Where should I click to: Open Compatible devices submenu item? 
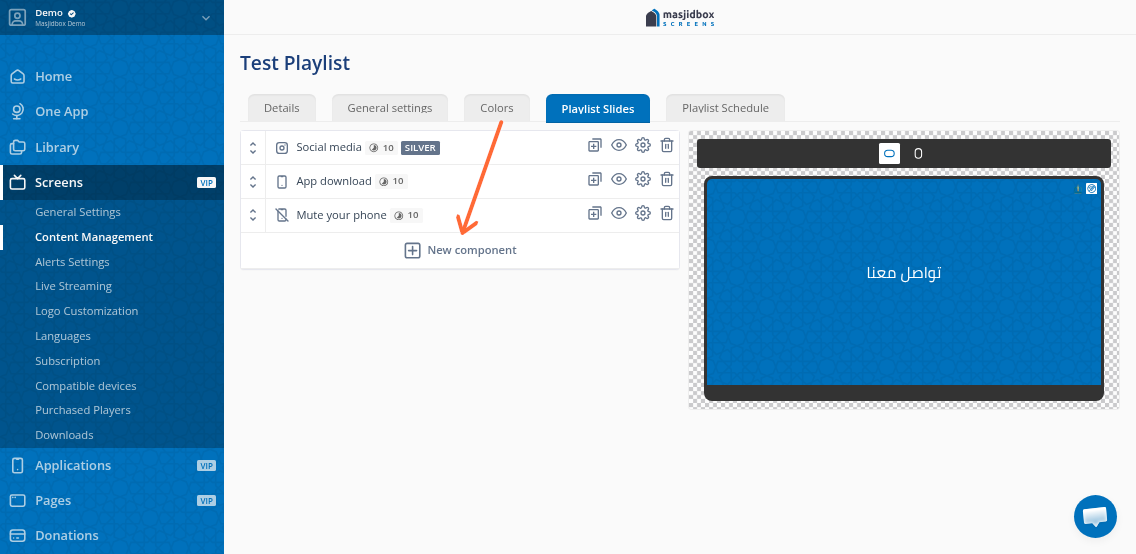click(x=85, y=386)
